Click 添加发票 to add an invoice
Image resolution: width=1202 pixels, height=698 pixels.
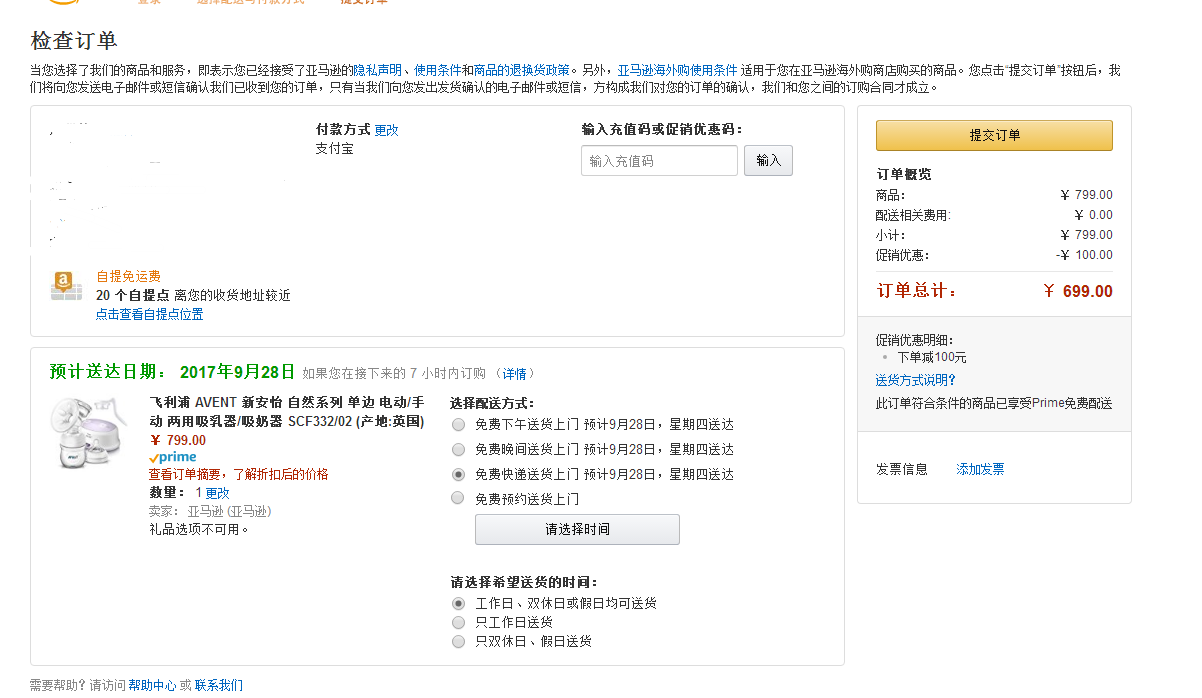pos(979,468)
